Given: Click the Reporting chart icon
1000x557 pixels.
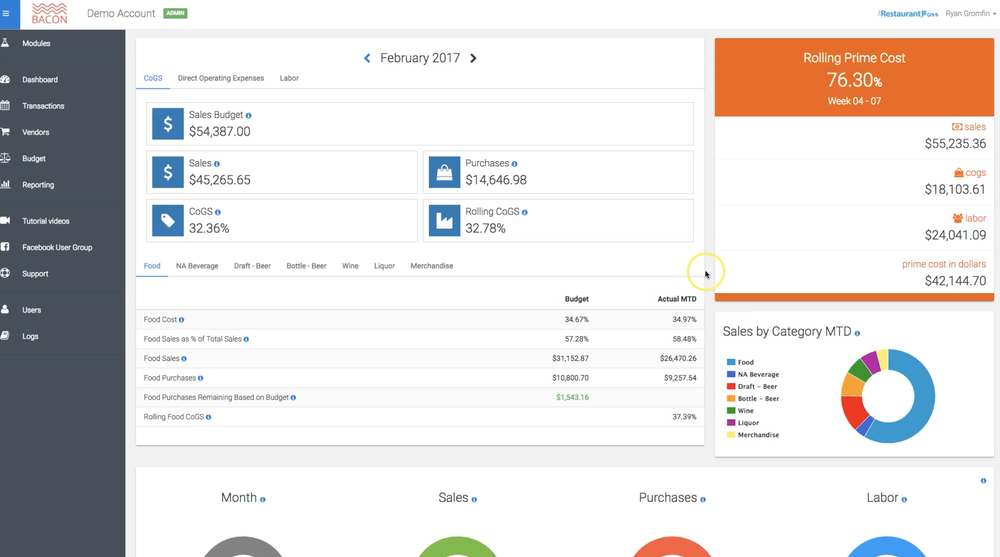Looking at the screenshot, I should [5, 184].
